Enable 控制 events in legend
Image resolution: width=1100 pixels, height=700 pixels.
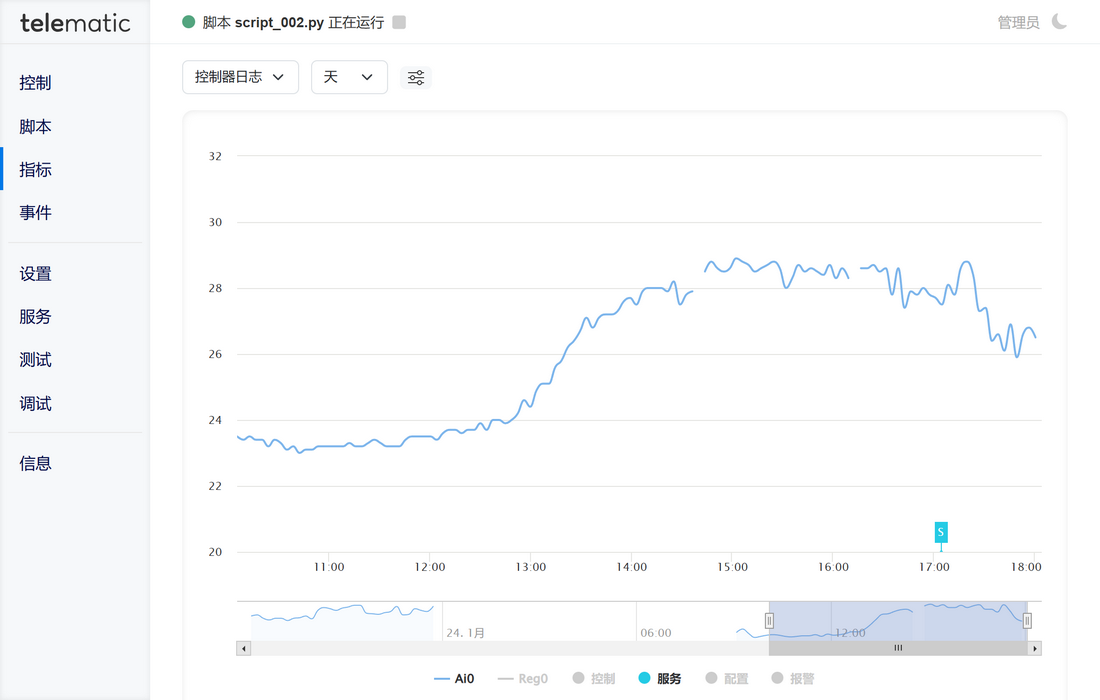click(594, 679)
